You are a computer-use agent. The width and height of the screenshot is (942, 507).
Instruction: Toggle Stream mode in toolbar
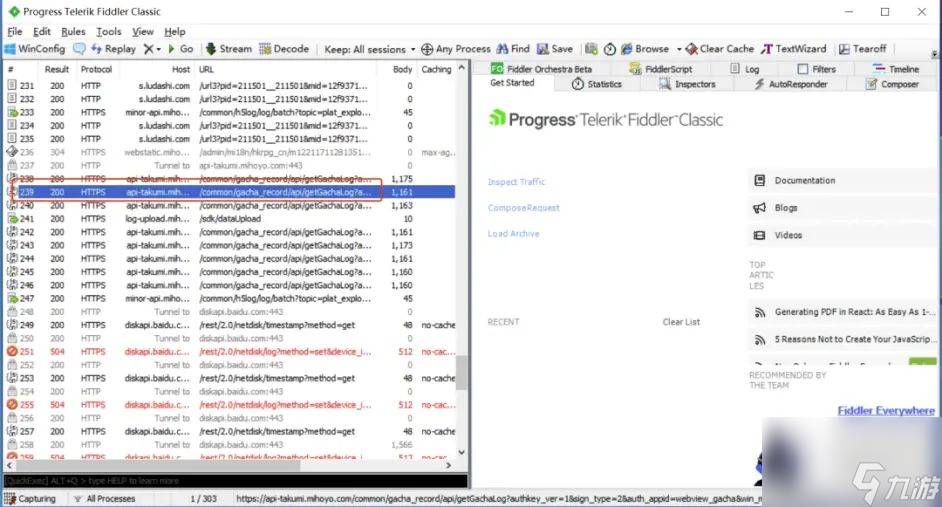point(229,49)
